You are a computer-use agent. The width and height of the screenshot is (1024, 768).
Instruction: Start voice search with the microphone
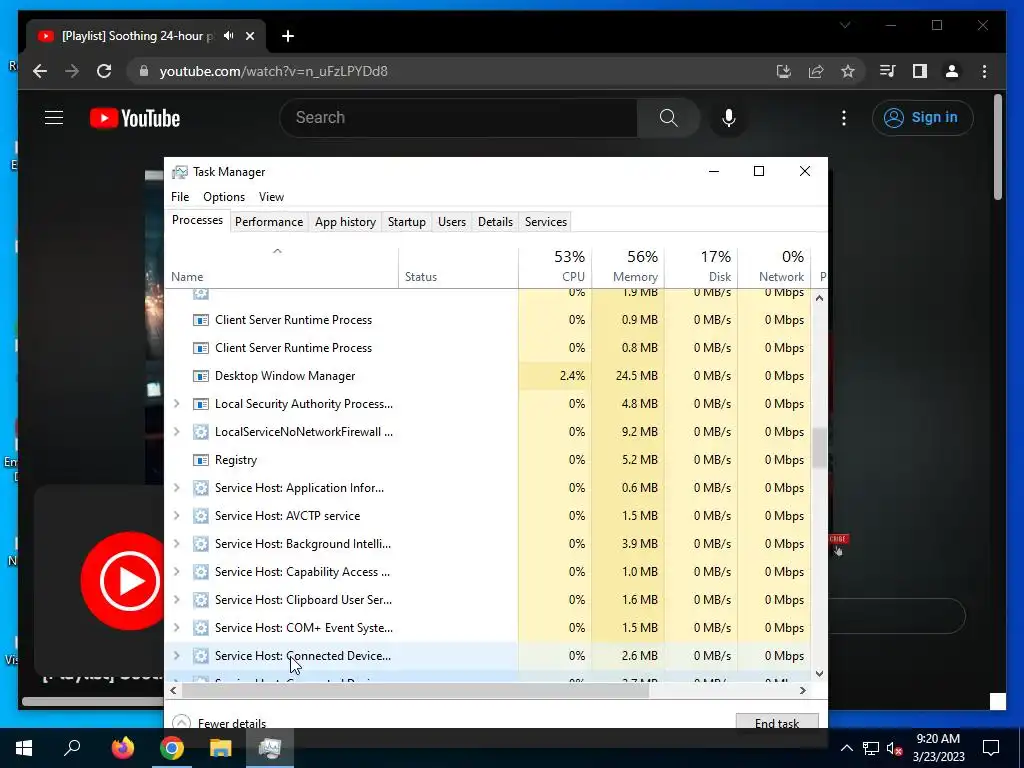729,118
